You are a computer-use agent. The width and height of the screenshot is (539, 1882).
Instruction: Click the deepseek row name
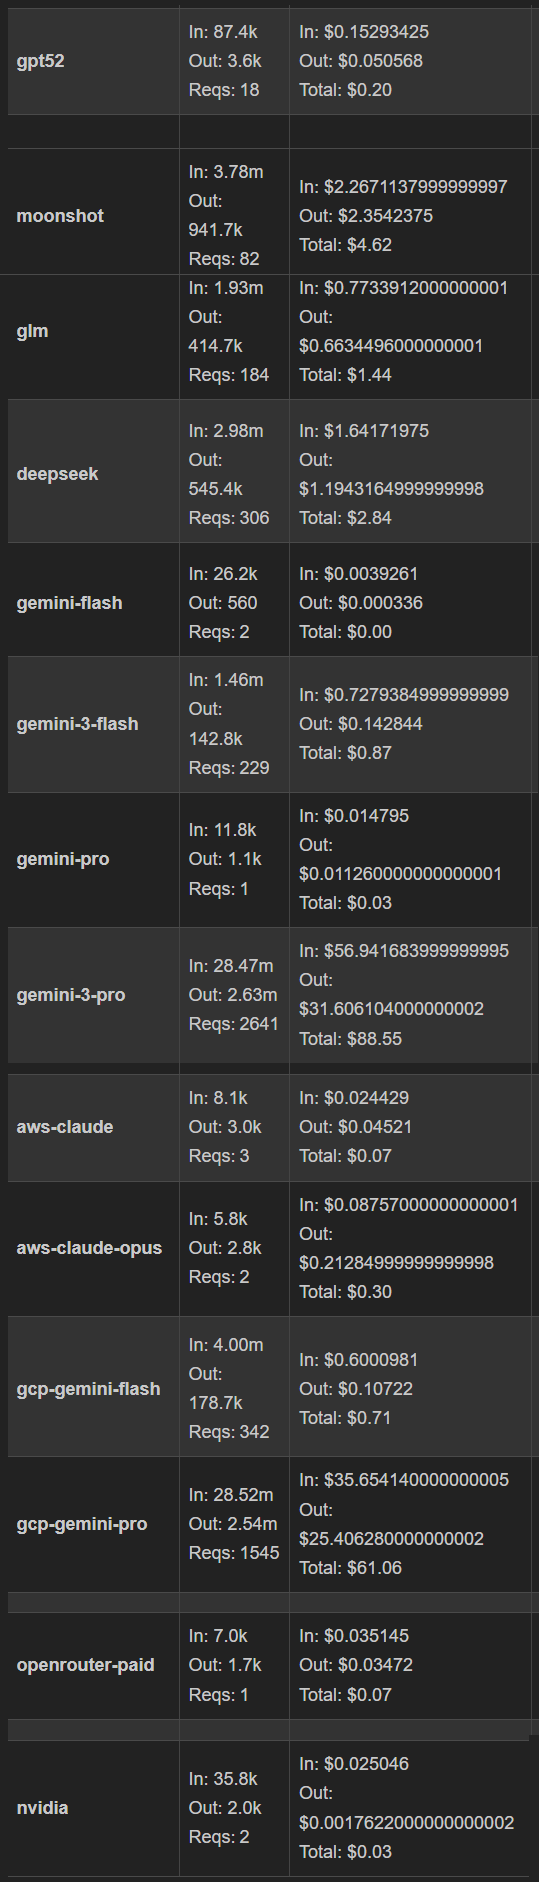click(x=57, y=474)
